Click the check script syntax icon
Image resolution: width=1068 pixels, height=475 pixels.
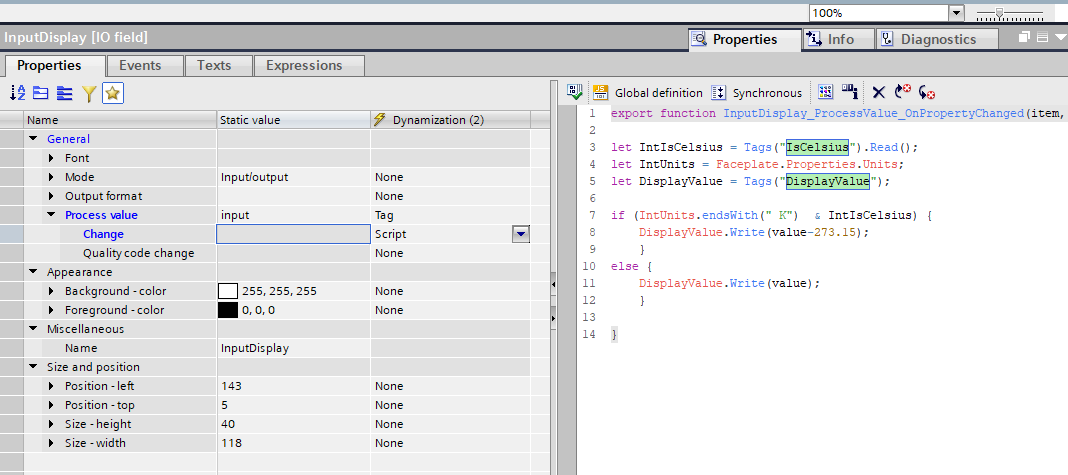pos(575,92)
